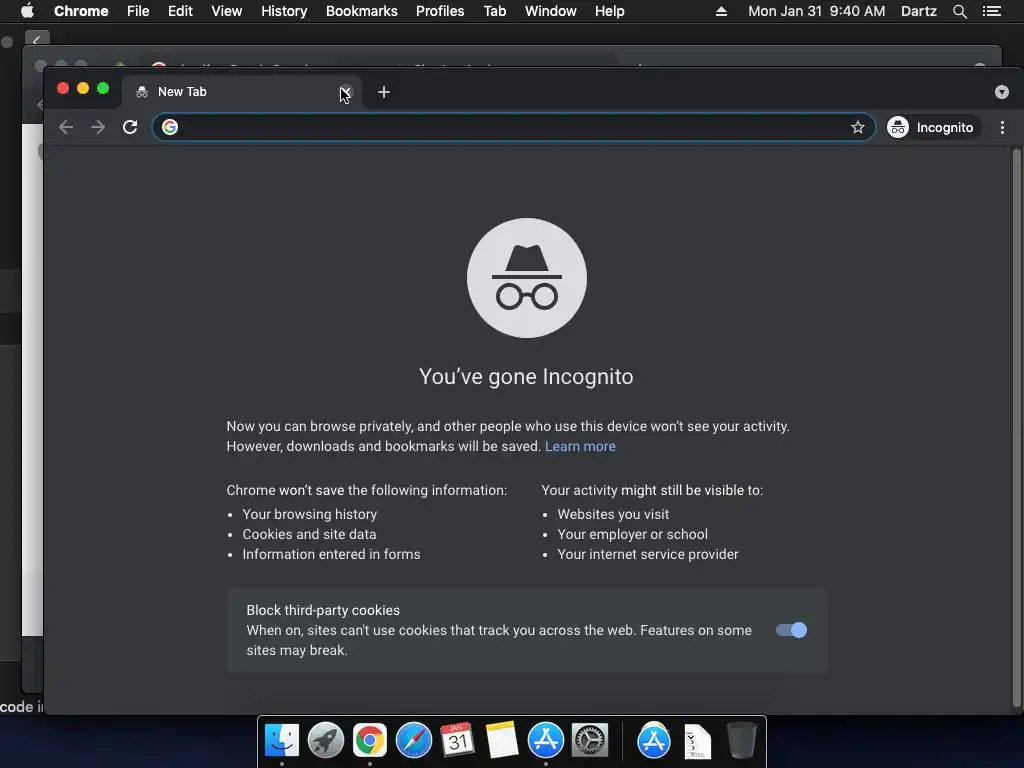This screenshot has width=1024, height=768.
Task: Open the Bookmarks menu
Action: point(362,11)
